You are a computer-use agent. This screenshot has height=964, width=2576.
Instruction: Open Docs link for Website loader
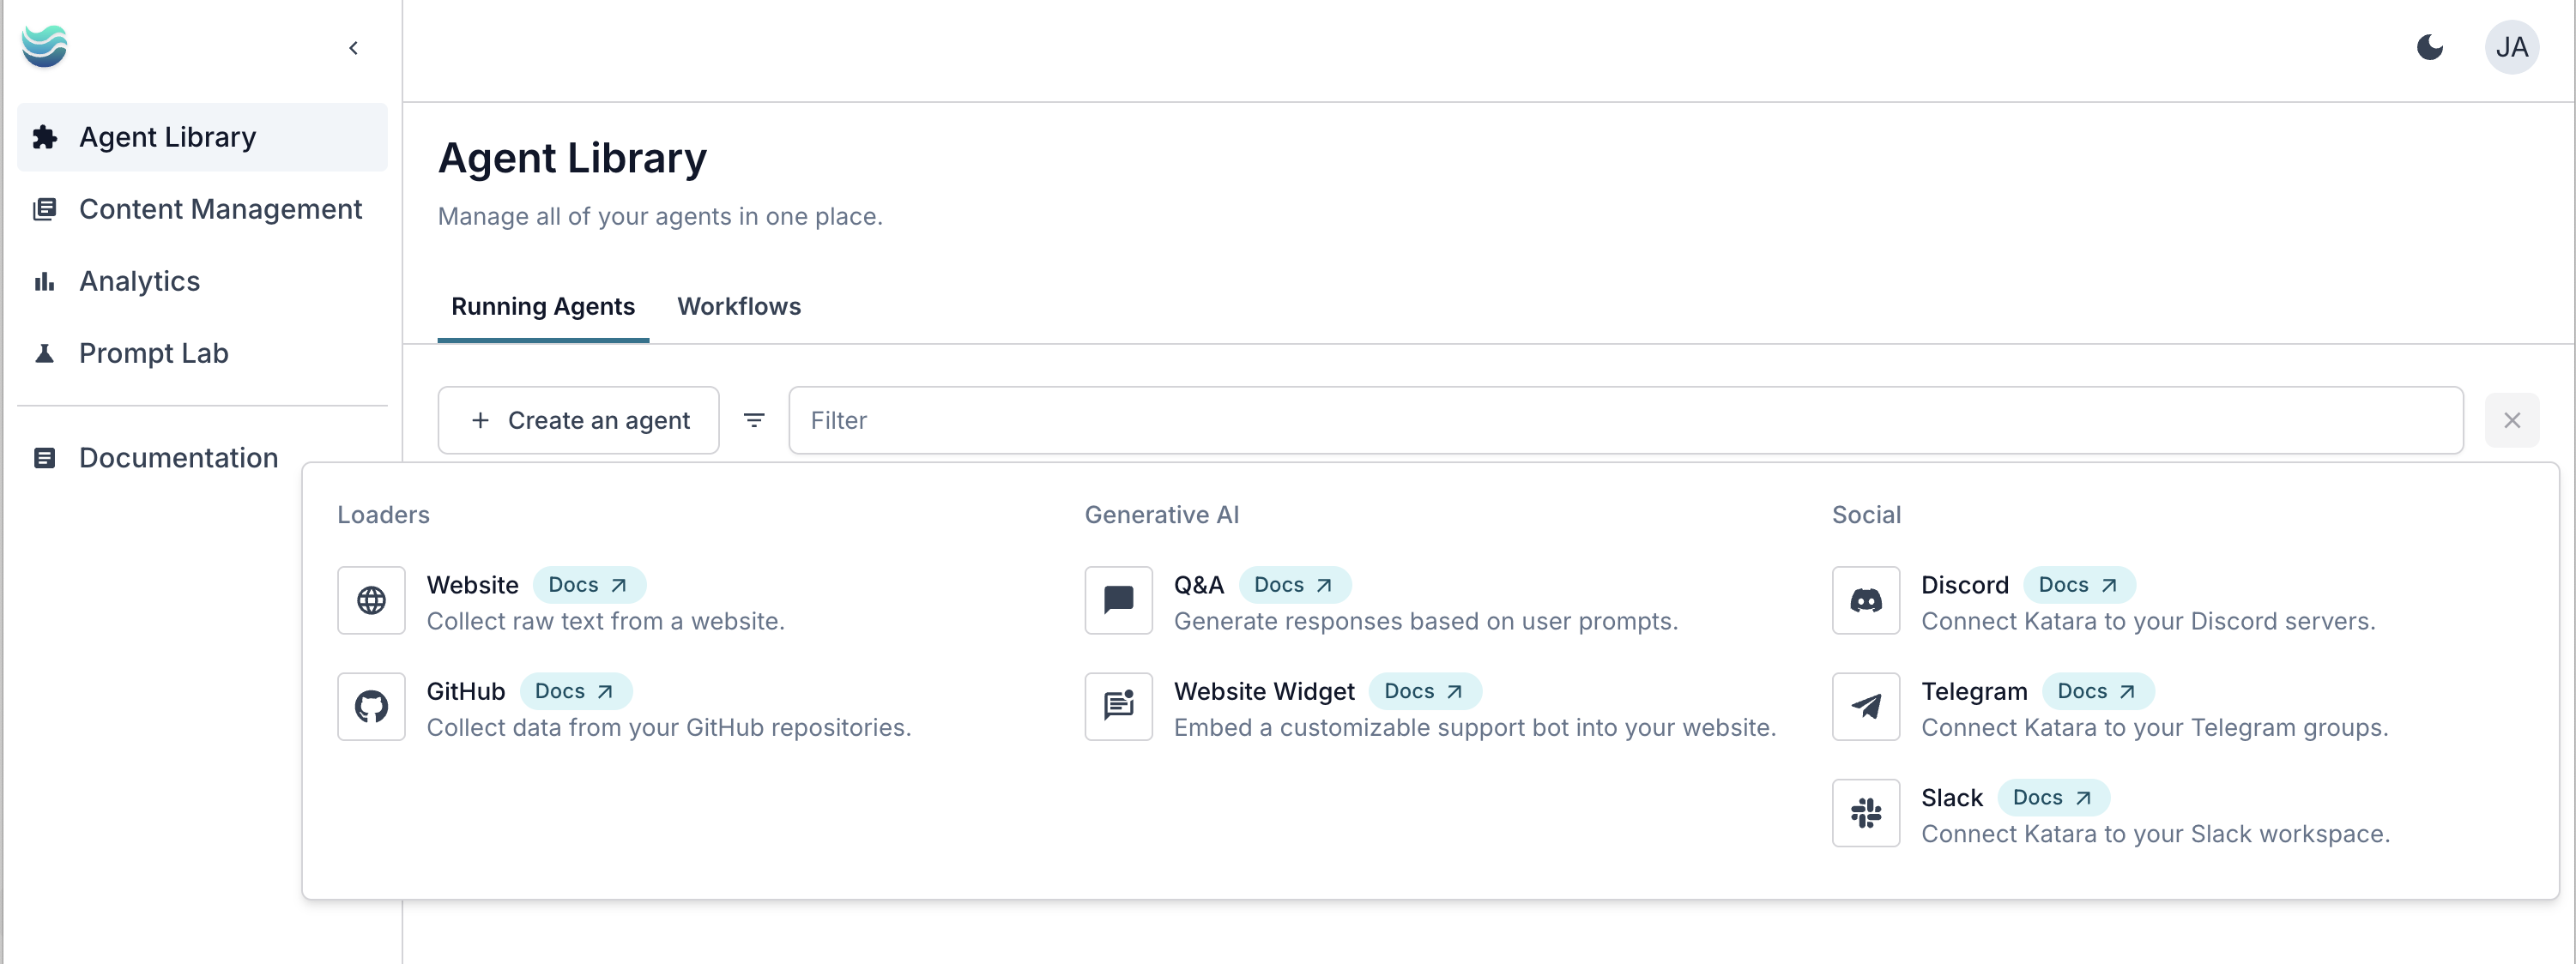point(589,585)
